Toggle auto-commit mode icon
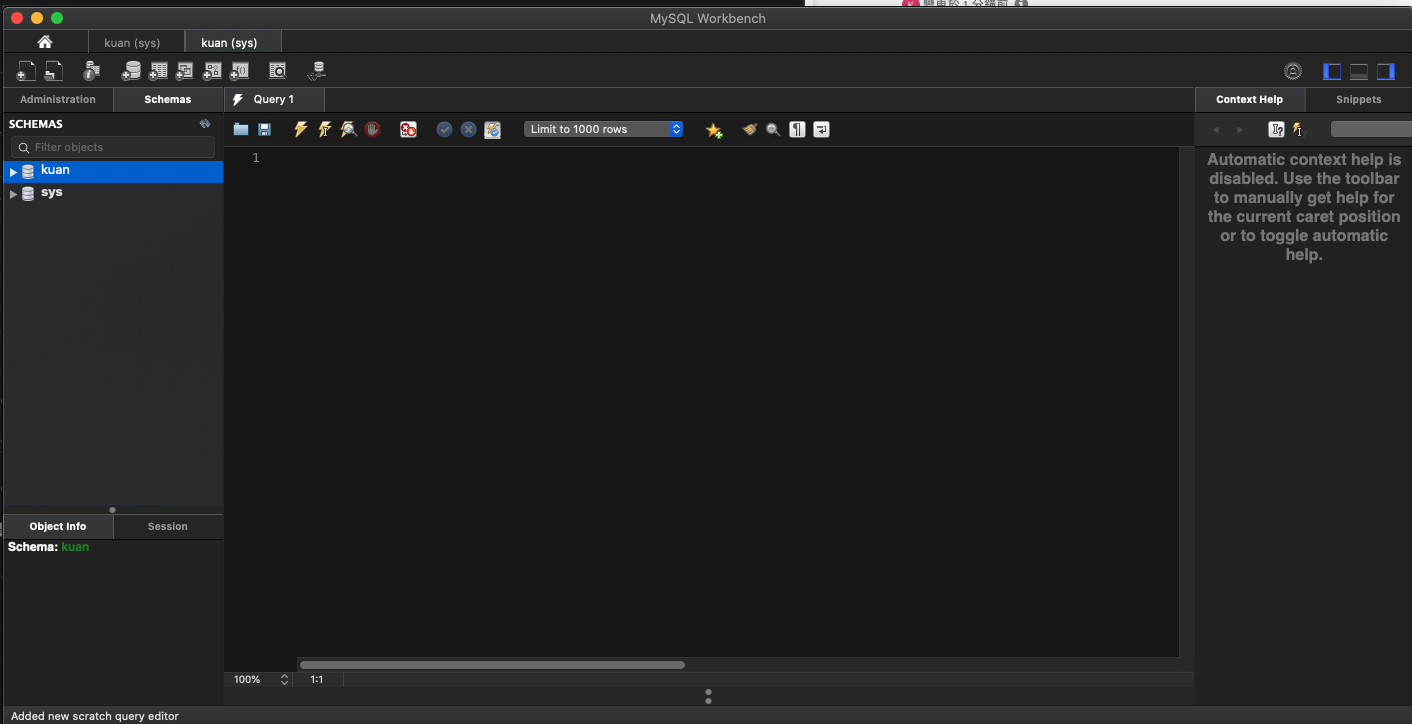The height and width of the screenshot is (724, 1412). click(x=492, y=130)
